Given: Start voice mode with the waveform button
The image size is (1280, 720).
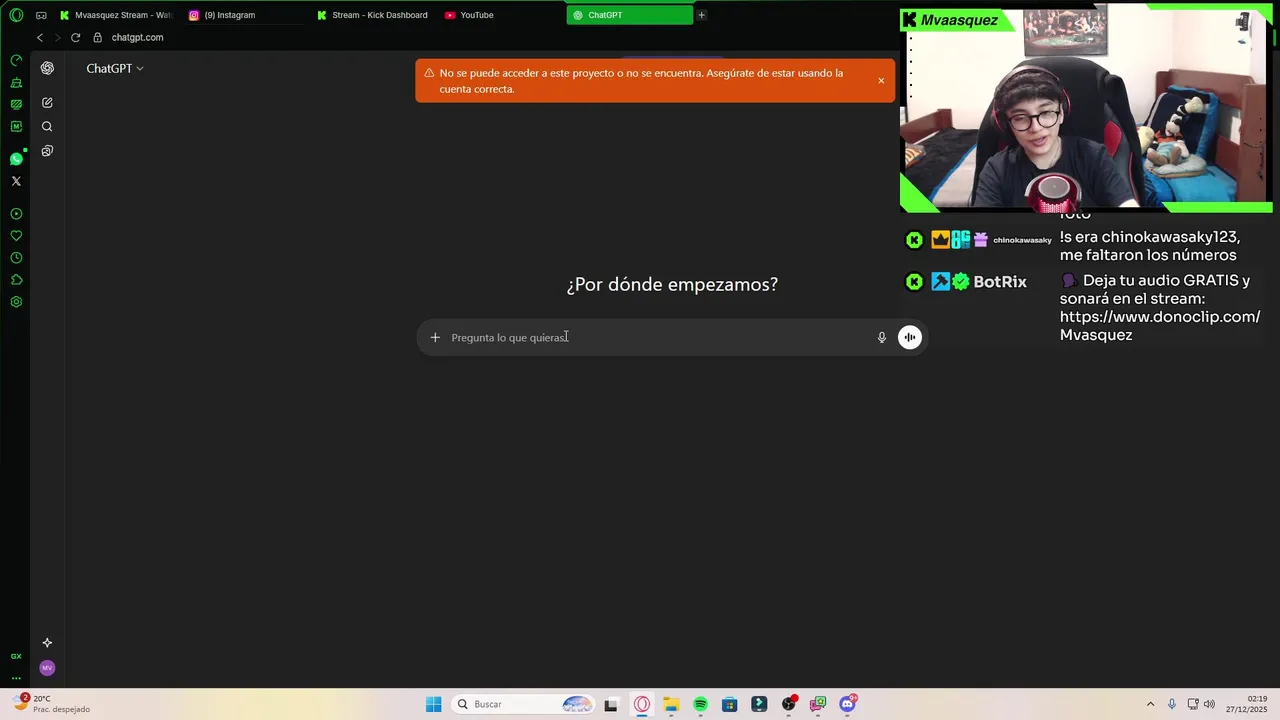Looking at the screenshot, I should click(x=910, y=338).
